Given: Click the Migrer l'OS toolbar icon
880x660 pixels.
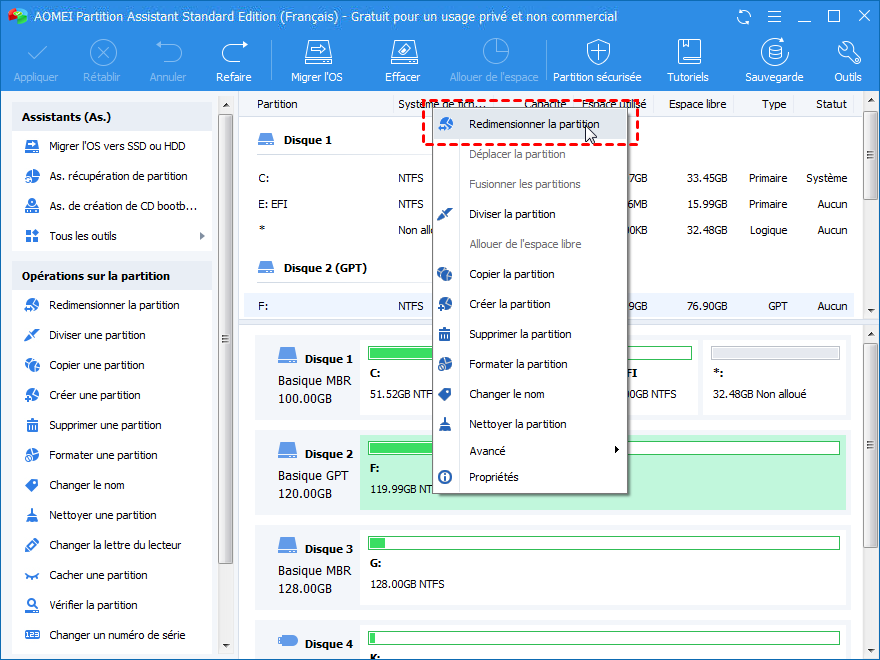Looking at the screenshot, I should click(316, 53).
